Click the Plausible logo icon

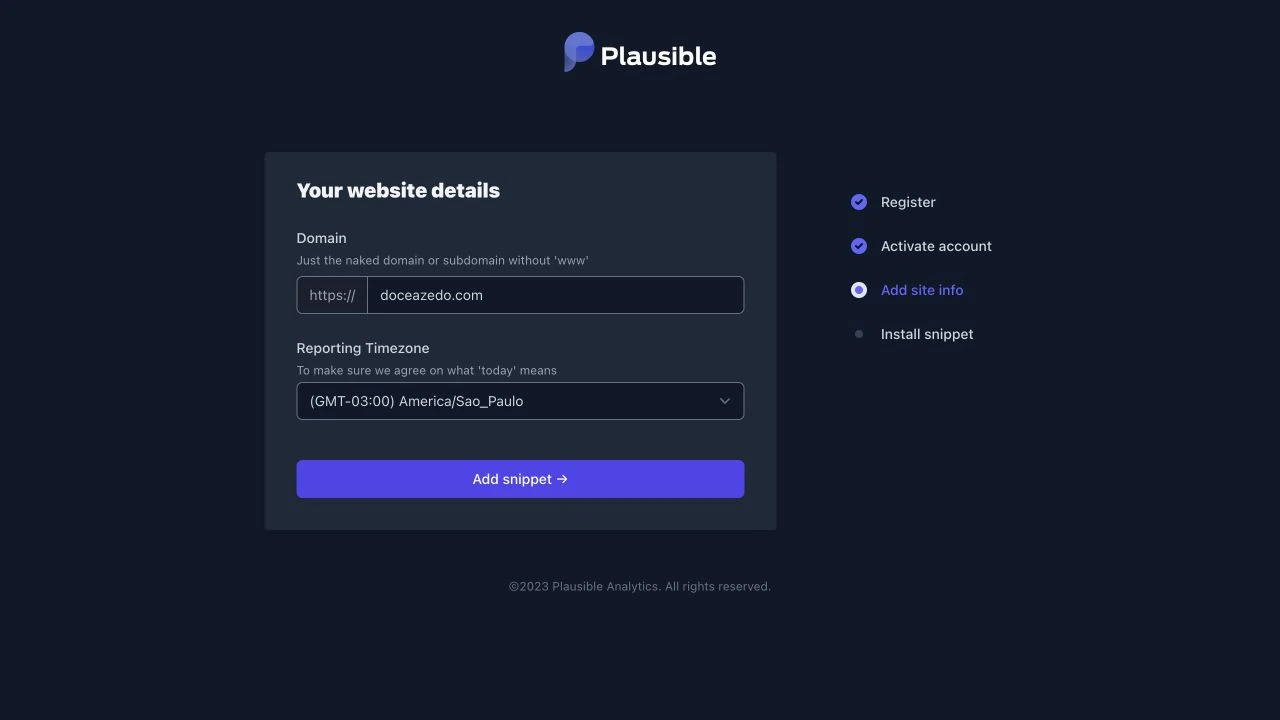pos(579,52)
